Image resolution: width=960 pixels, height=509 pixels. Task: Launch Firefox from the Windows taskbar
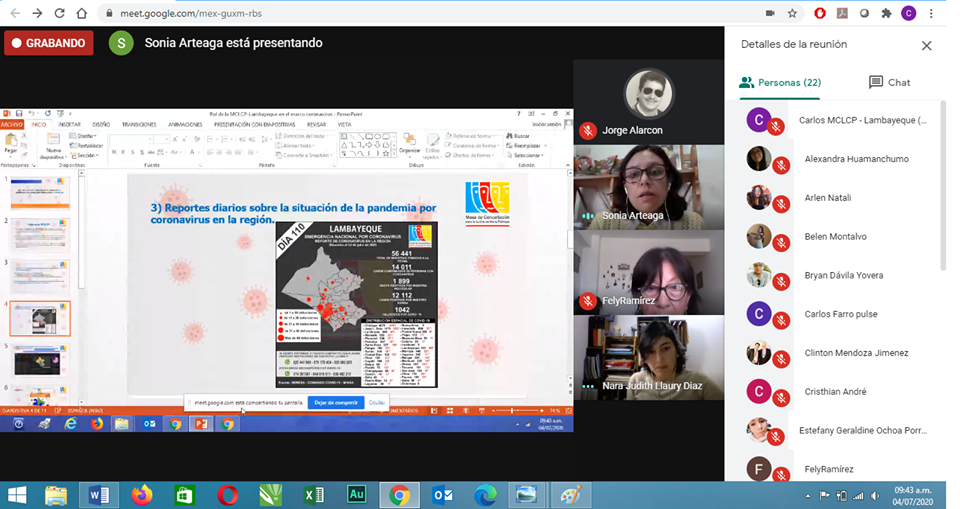[x=142, y=494]
